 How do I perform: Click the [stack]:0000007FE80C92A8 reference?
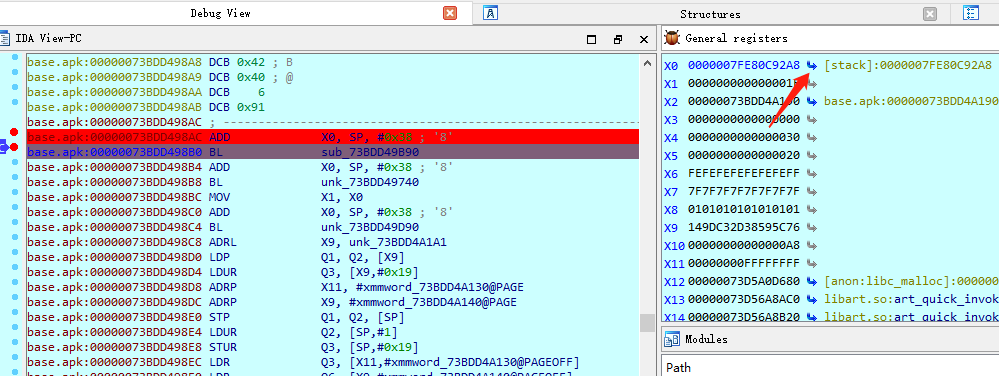pyautogui.click(x=908, y=66)
